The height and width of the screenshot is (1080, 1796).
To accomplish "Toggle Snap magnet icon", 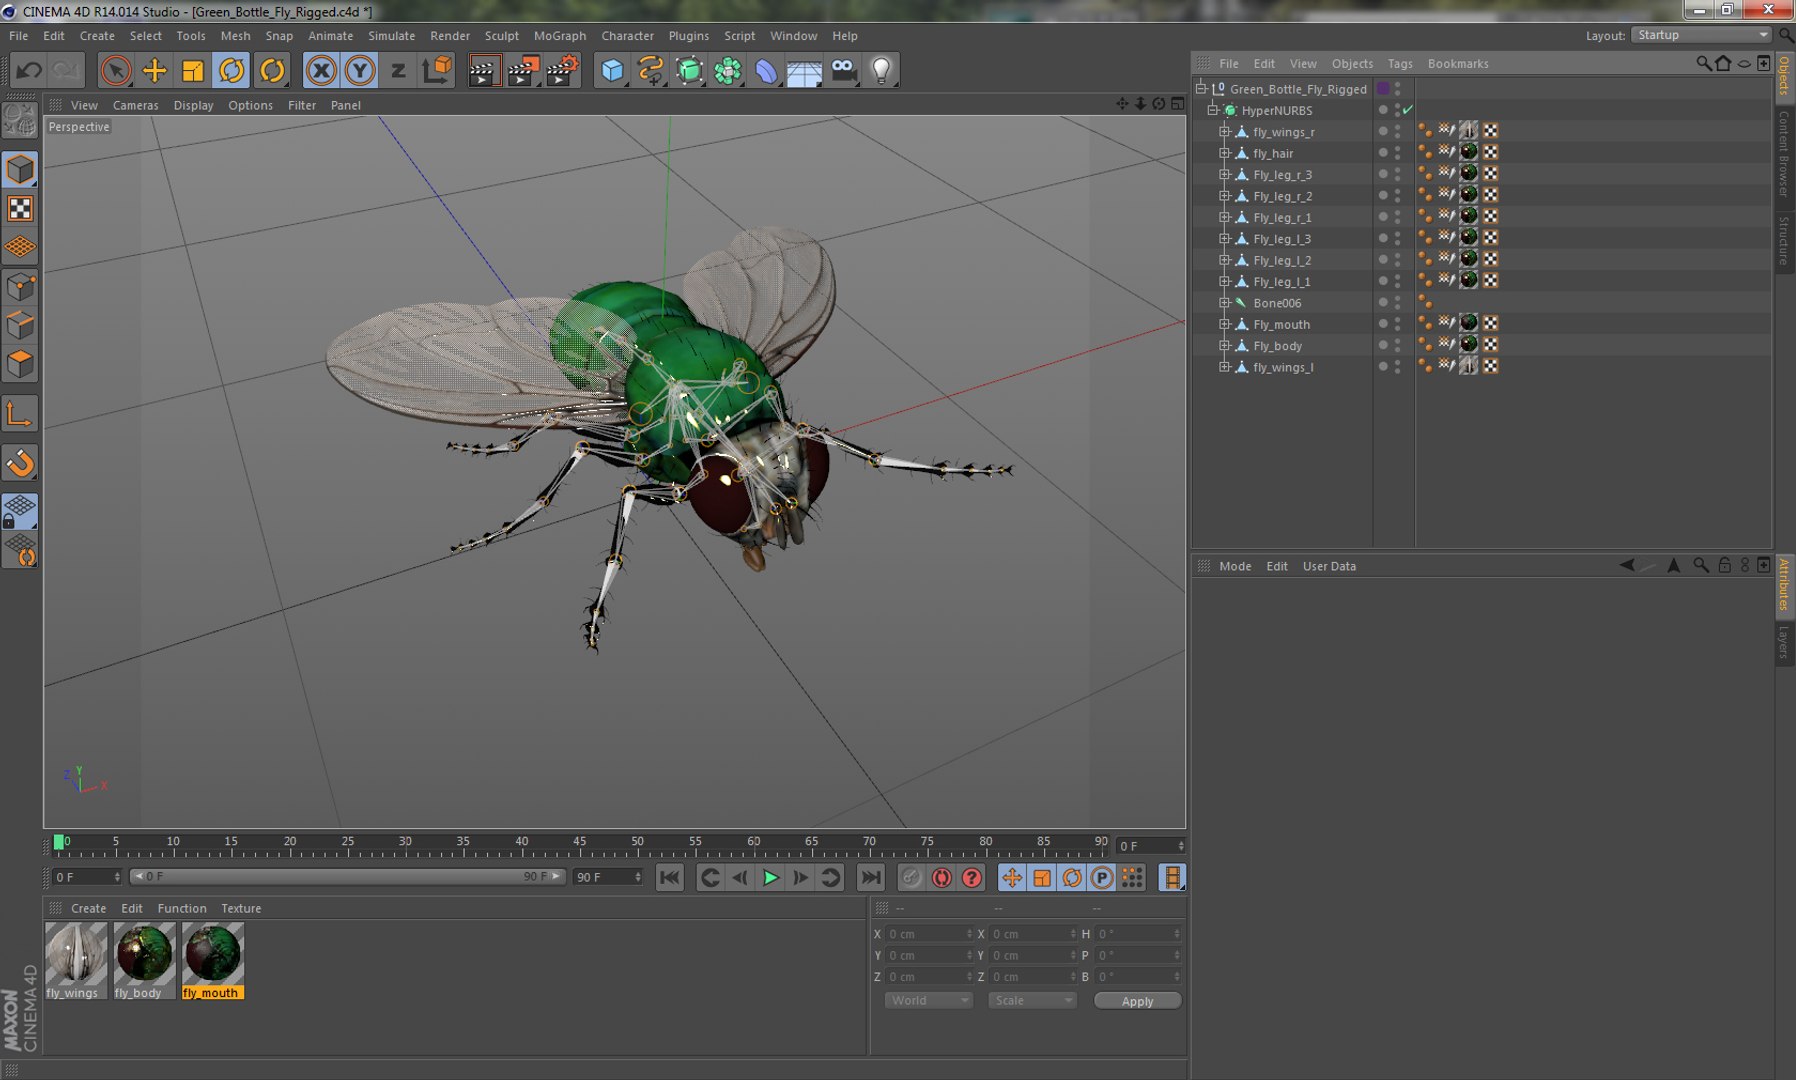I will (x=20, y=463).
